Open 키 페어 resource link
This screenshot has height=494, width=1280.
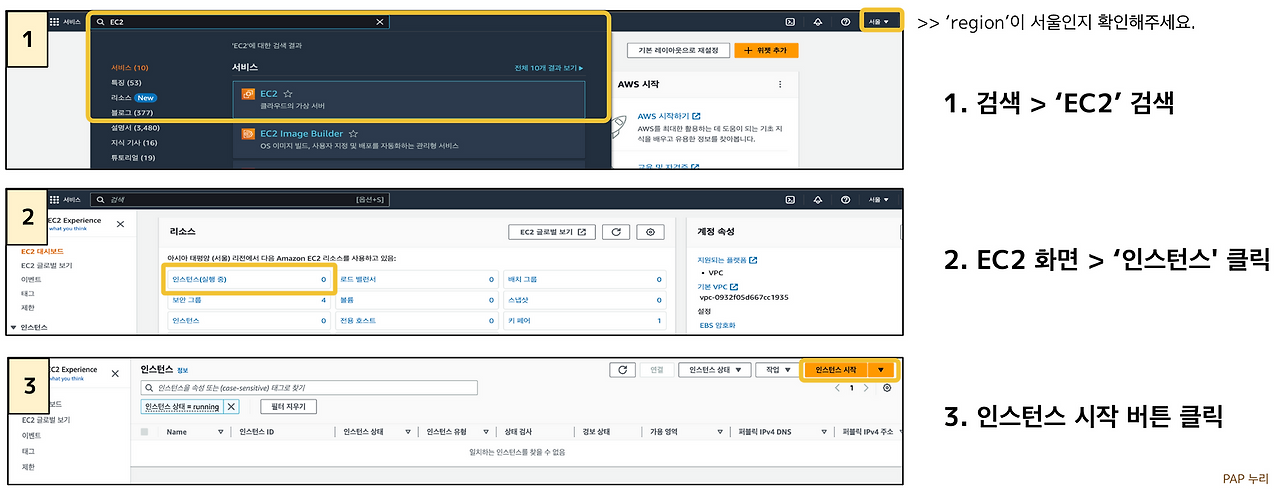[520, 321]
